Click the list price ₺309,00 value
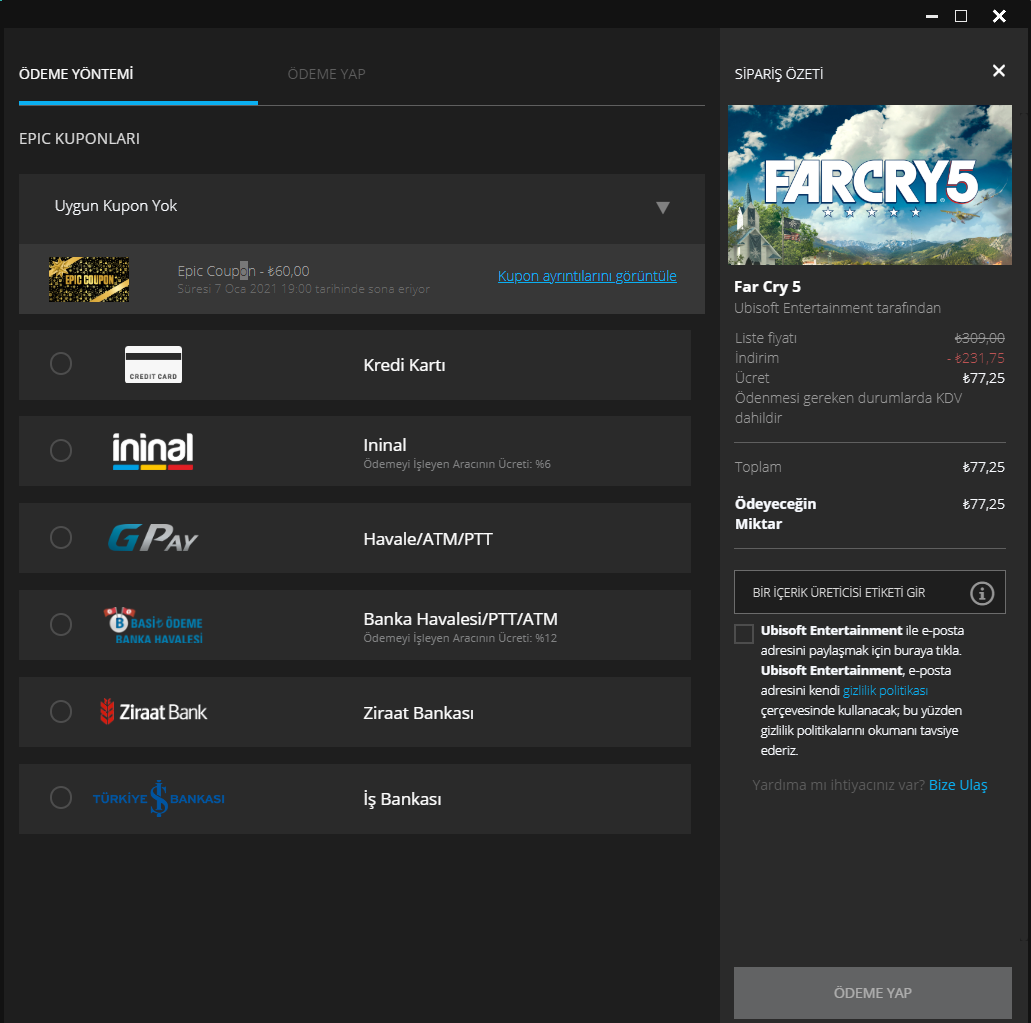Viewport: 1031px width, 1023px height. coord(980,338)
